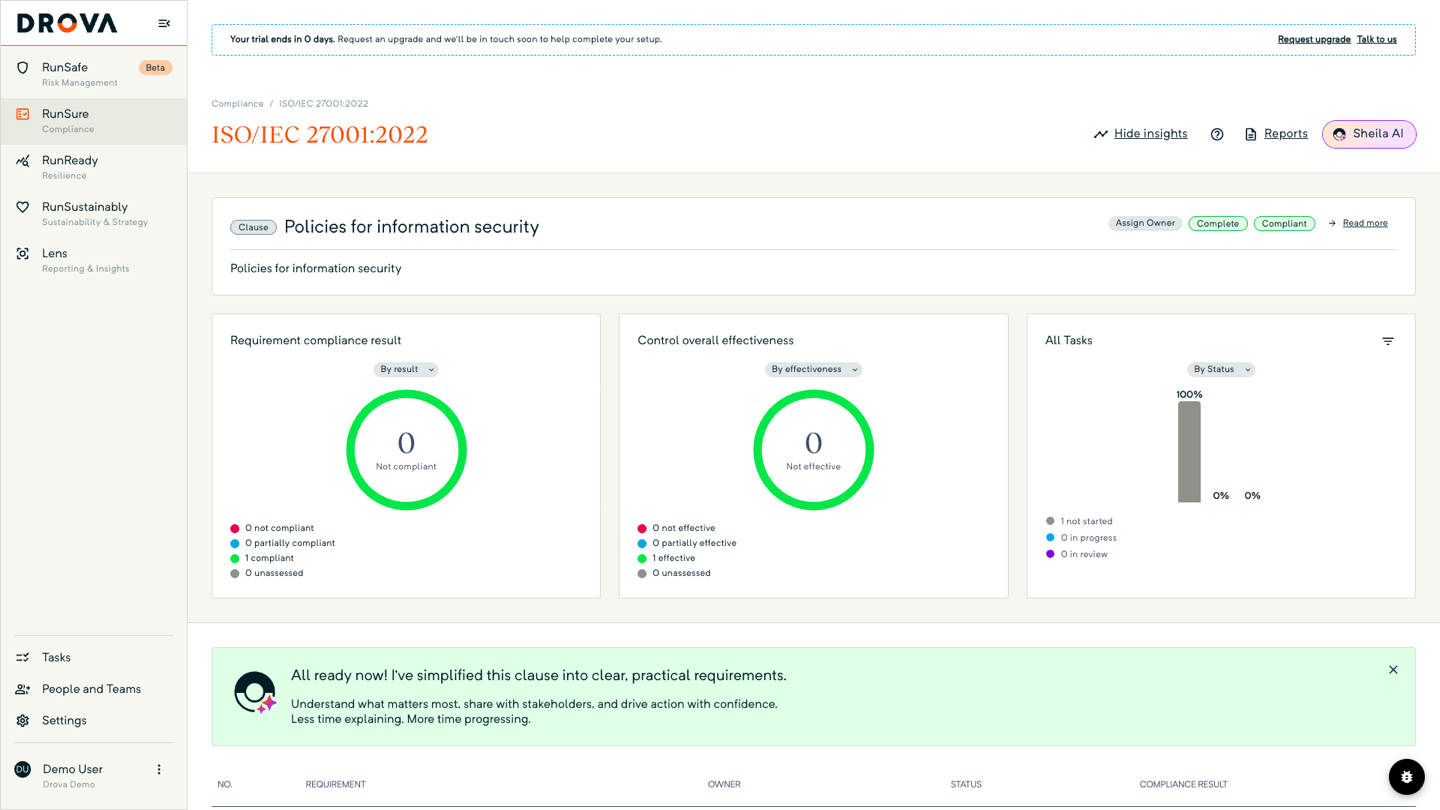Click the DROVA logo
Image resolution: width=1440 pixels, height=810 pixels.
pyautogui.click(x=67, y=23)
